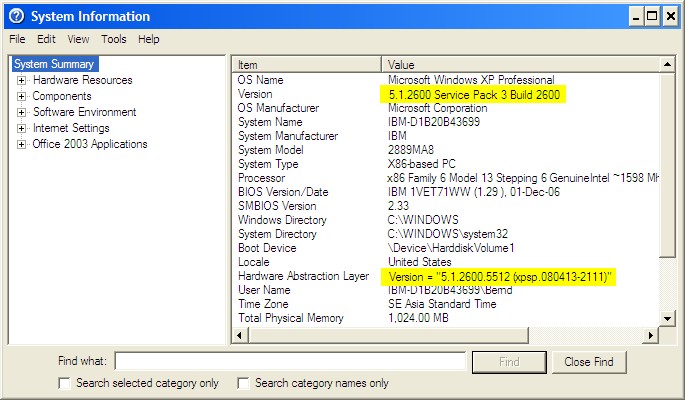The height and width of the screenshot is (400, 685).
Task: Click the Find what input field
Action: [x=291, y=362]
